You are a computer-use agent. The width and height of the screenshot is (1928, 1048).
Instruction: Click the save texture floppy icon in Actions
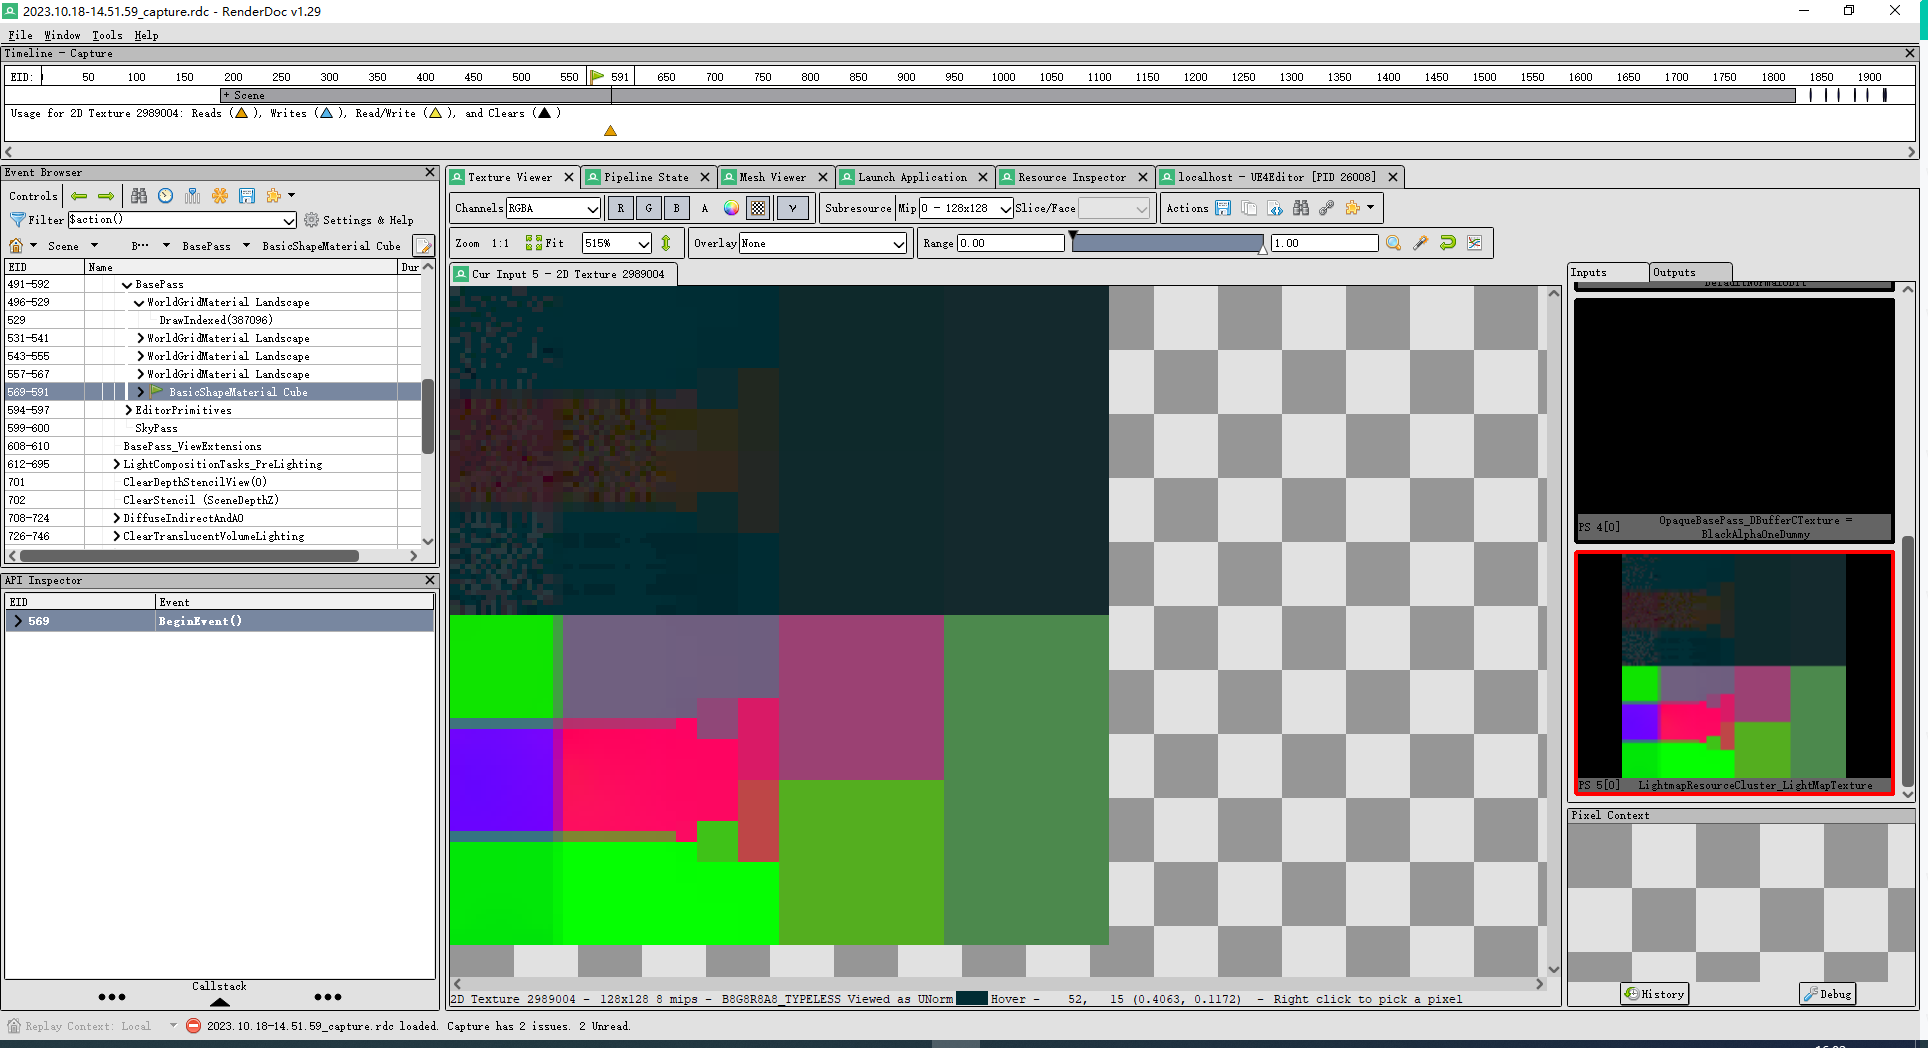pos(1223,208)
